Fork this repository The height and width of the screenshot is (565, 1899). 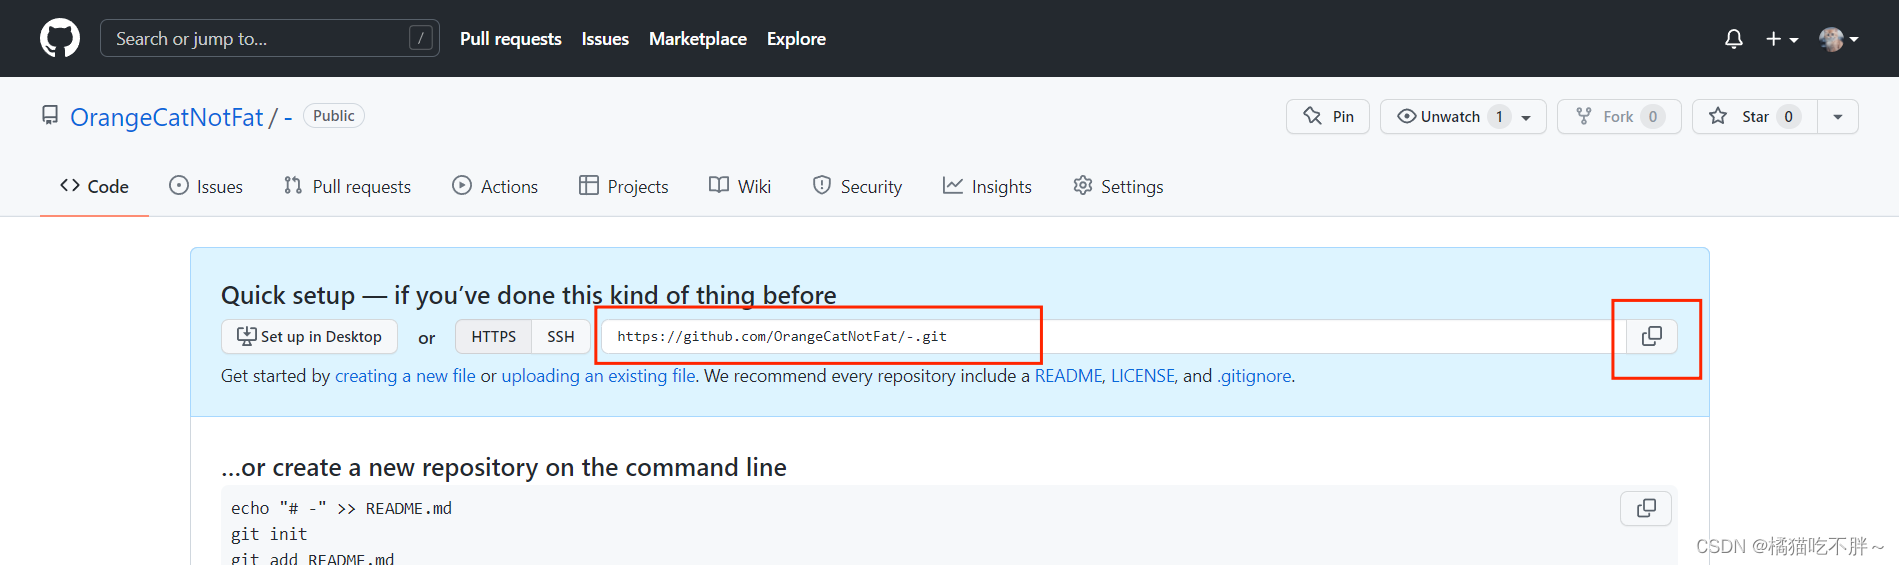[x=1619, y=116]
